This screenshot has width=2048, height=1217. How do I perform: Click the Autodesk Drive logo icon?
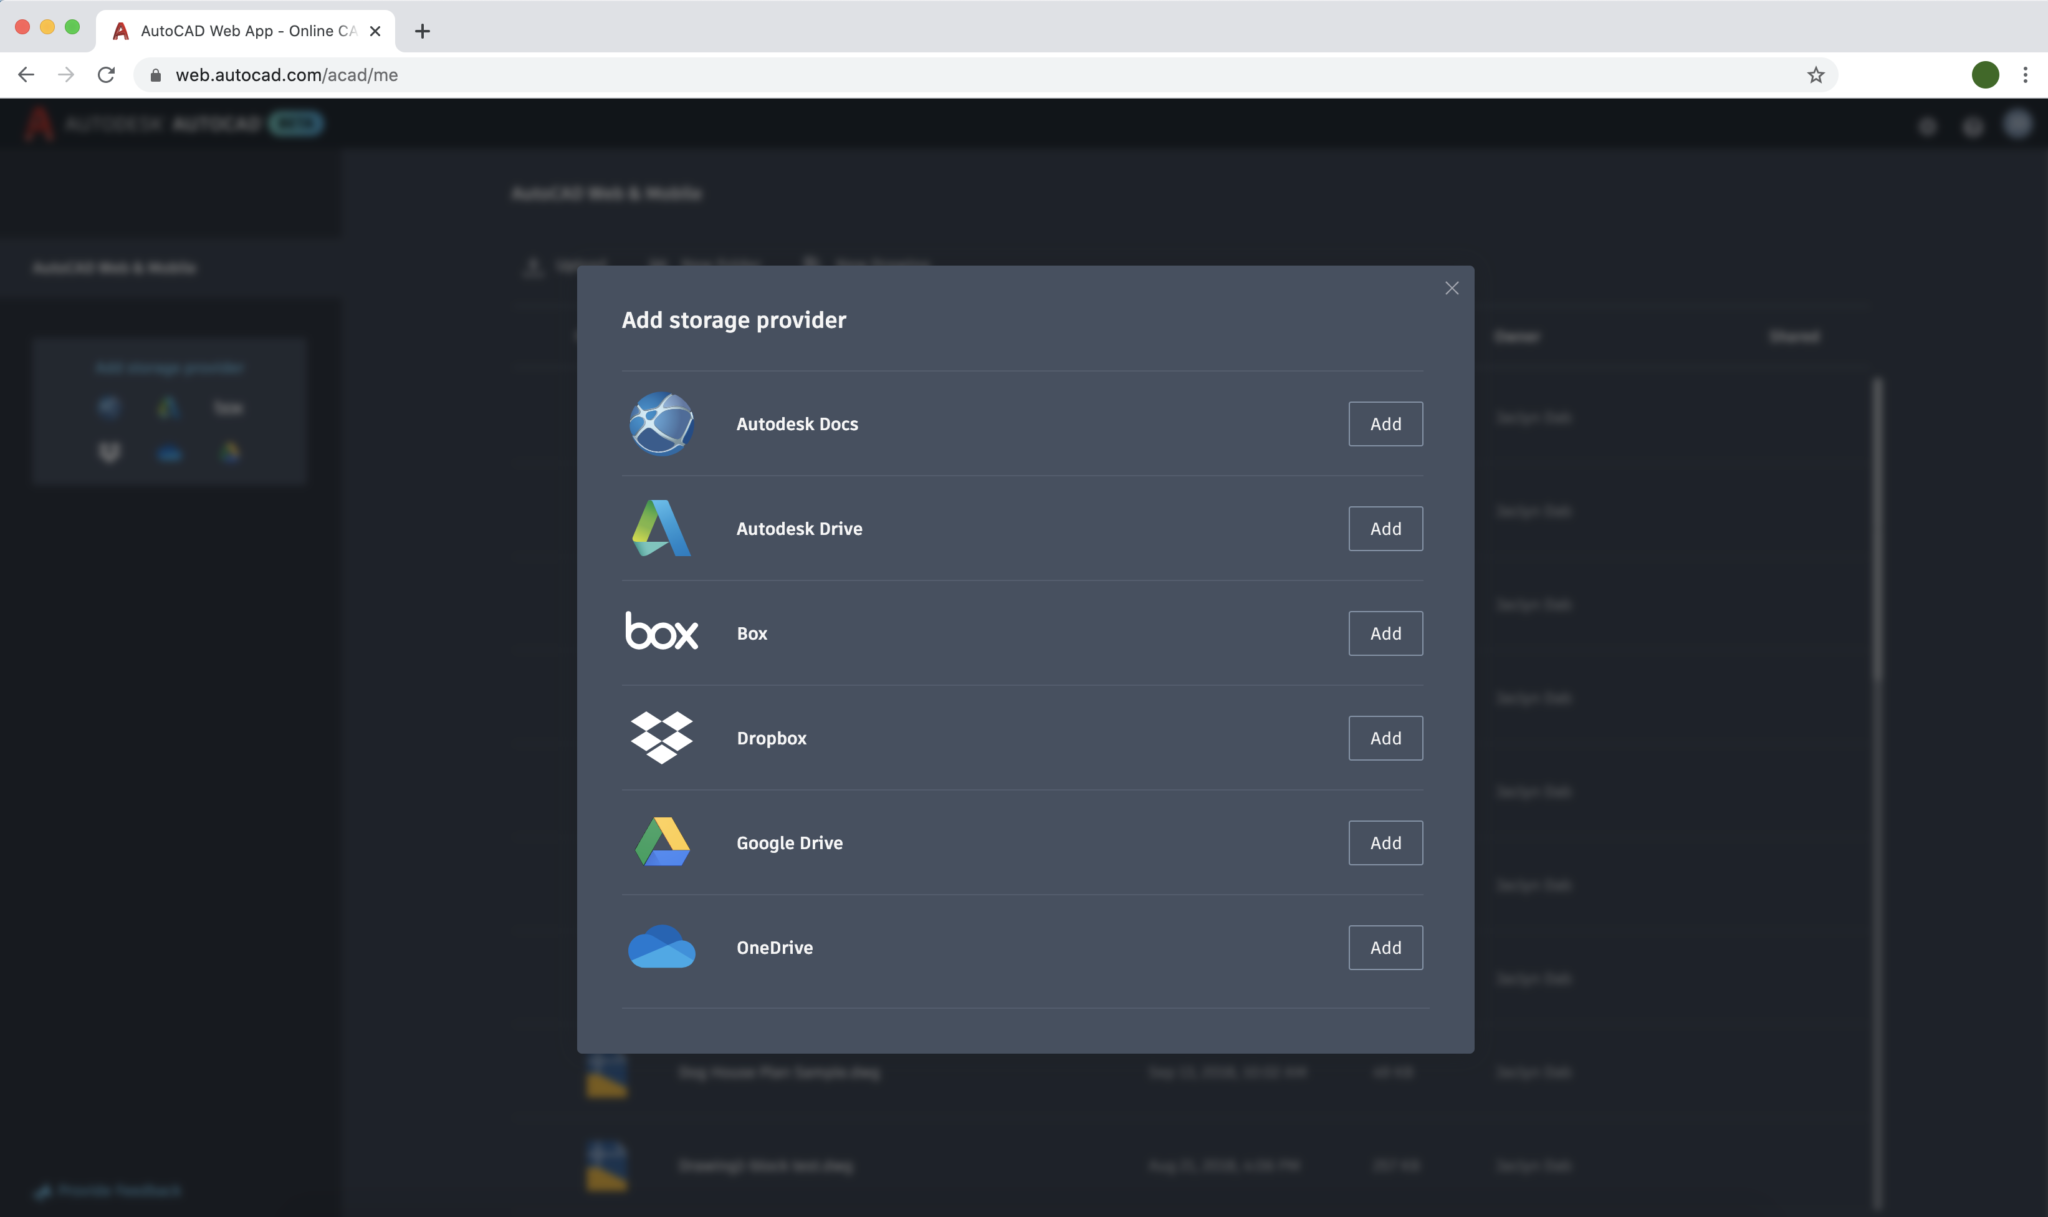[x=660, y=528]
